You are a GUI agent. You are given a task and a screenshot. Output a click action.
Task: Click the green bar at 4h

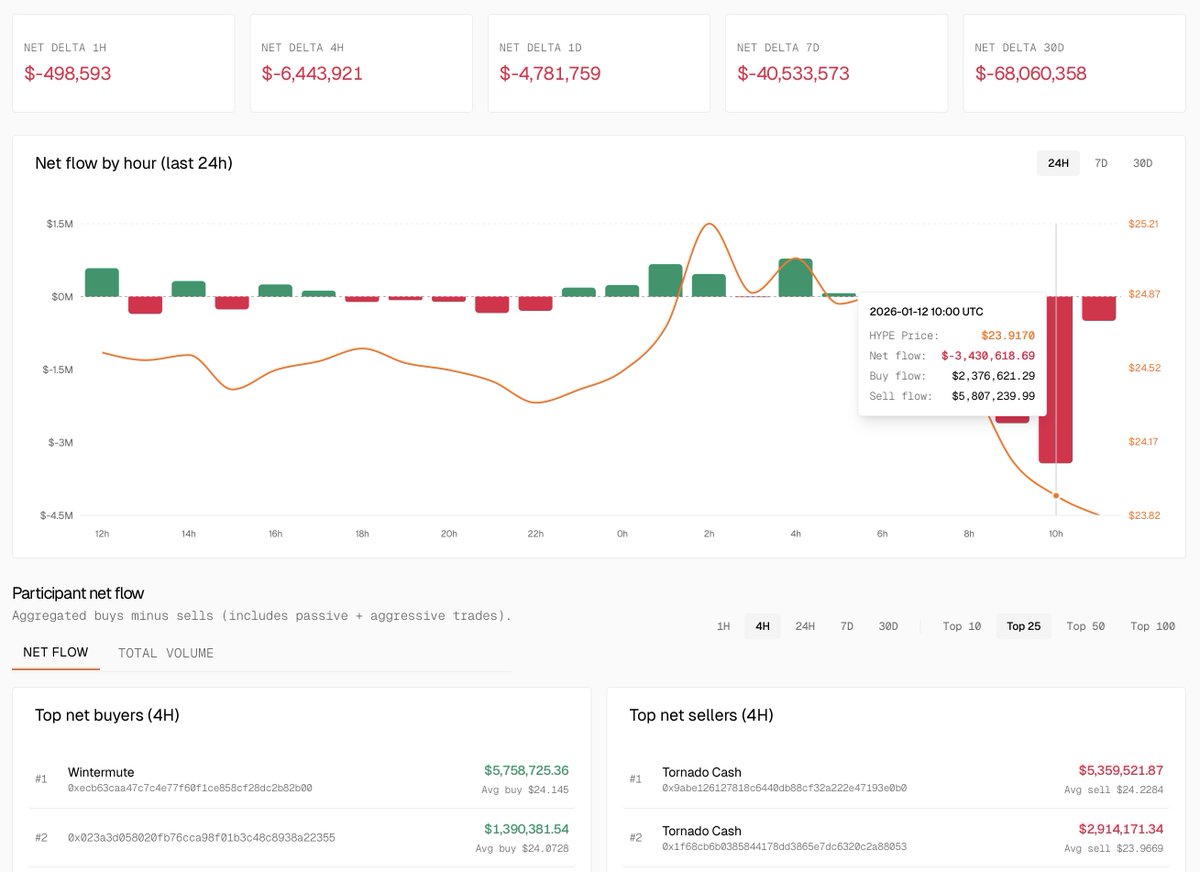pyautogui.click(x=796, y=277)
